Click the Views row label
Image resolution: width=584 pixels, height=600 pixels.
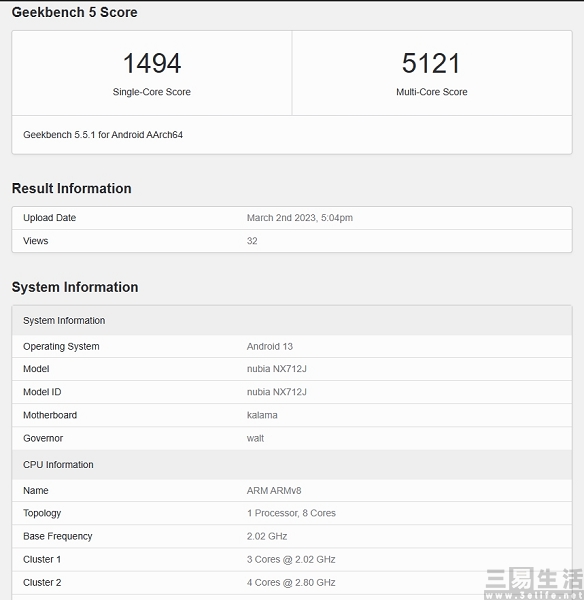click(36, 241)
